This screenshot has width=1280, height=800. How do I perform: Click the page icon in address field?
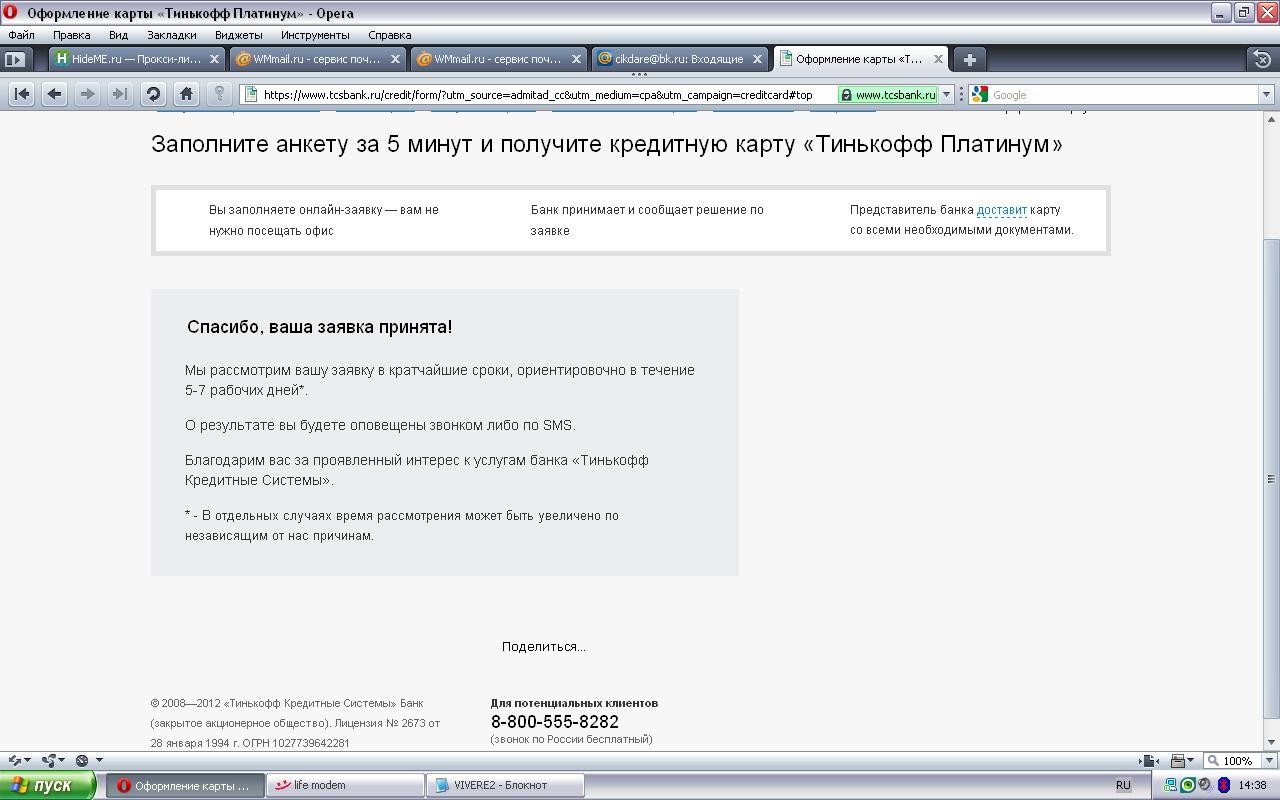pyautogui.click(x=250, y=94)
